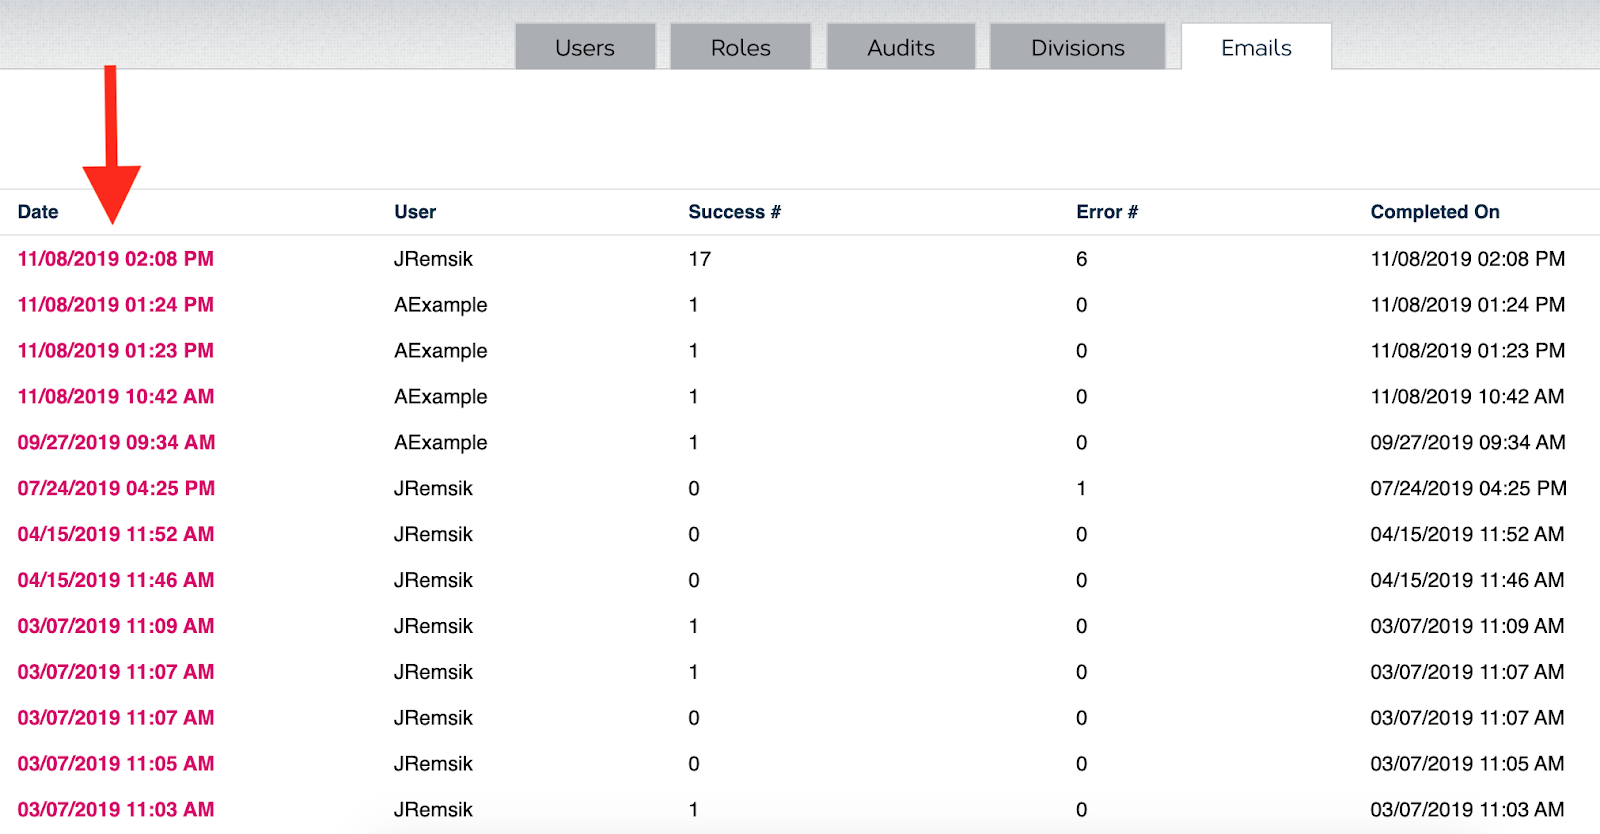Click JRemsik in the 11:03 AM row
This screenshot has height=834, width=1600.
(x=433, y=810)
